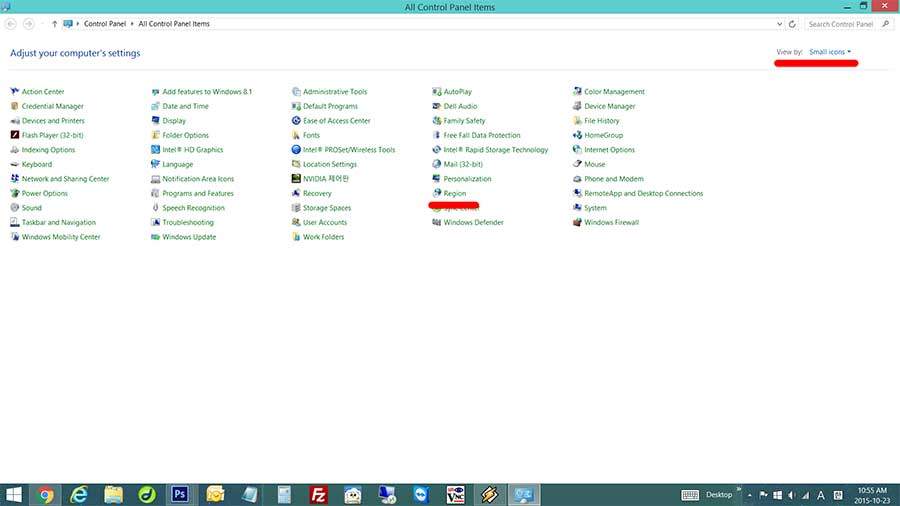Click the Notification Area Icons link
900x506 pixels.
198,179
